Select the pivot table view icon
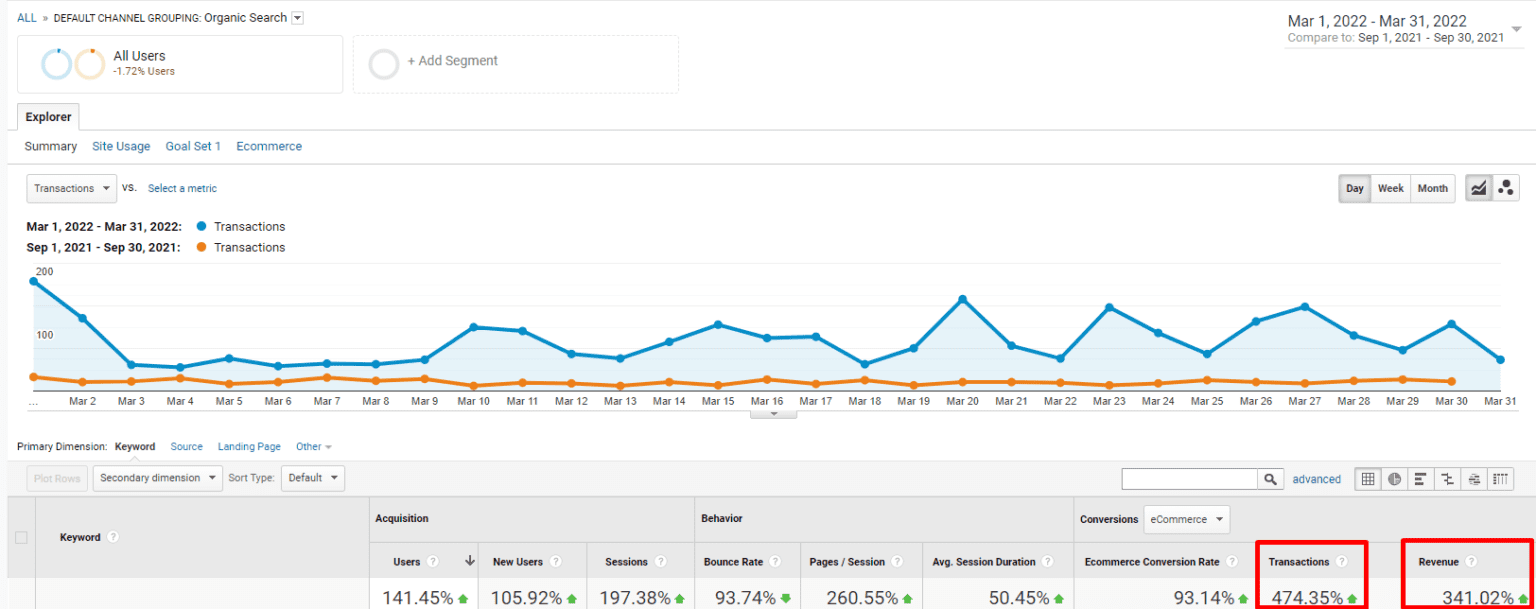Screen dimensions: 1536x609 (x=1500, y=479)
